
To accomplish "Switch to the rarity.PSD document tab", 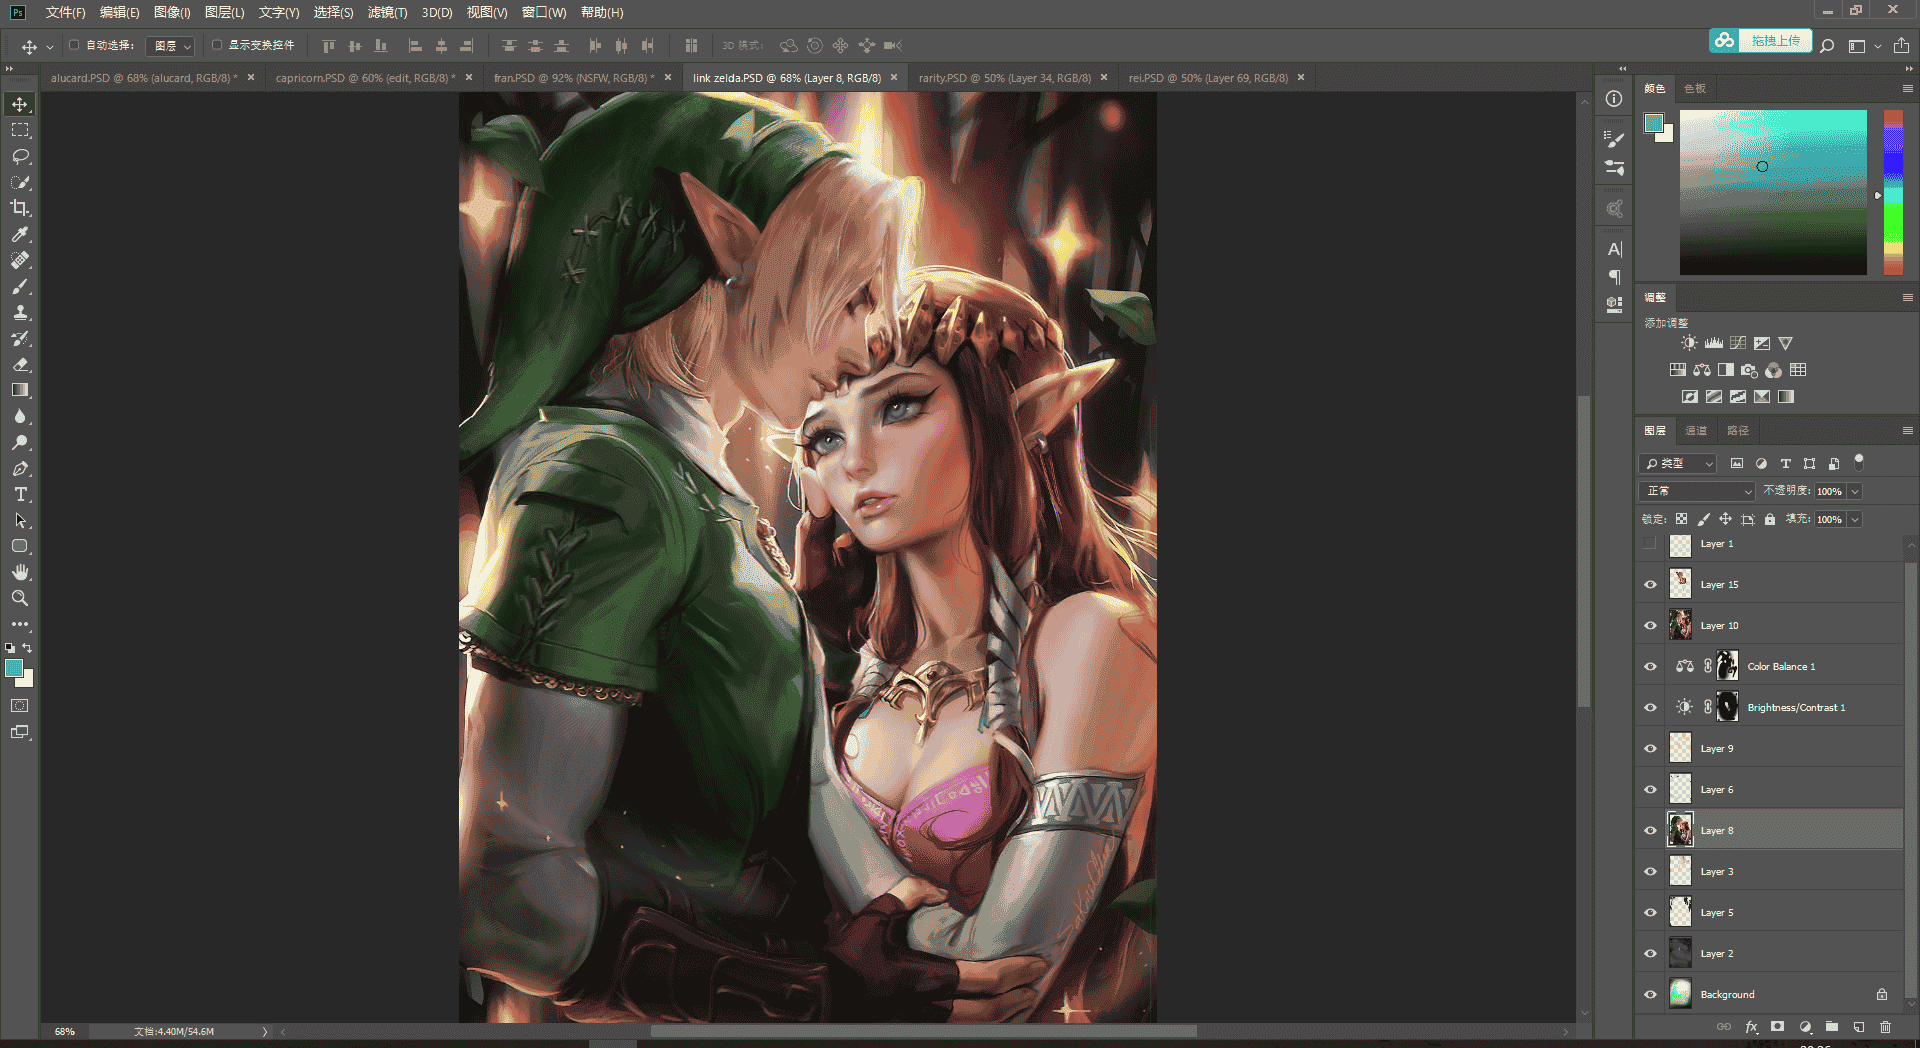I will (x=1004, y=78).
